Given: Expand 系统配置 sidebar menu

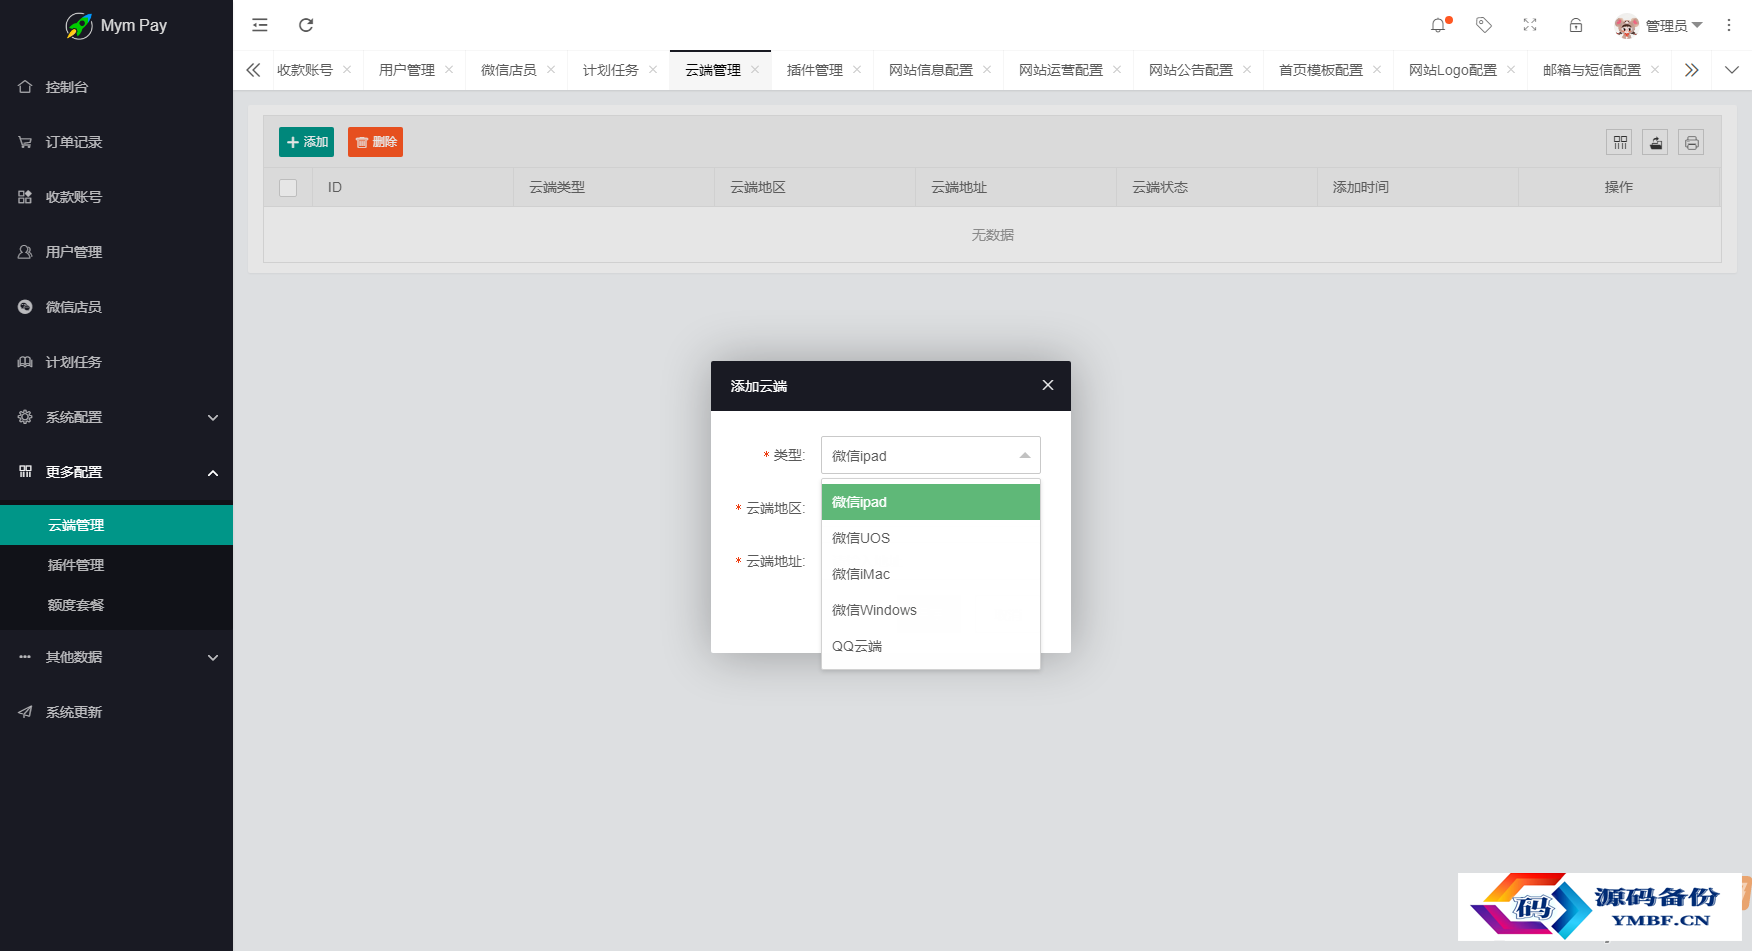Looking at the screenshot, I should click(116, 417).
